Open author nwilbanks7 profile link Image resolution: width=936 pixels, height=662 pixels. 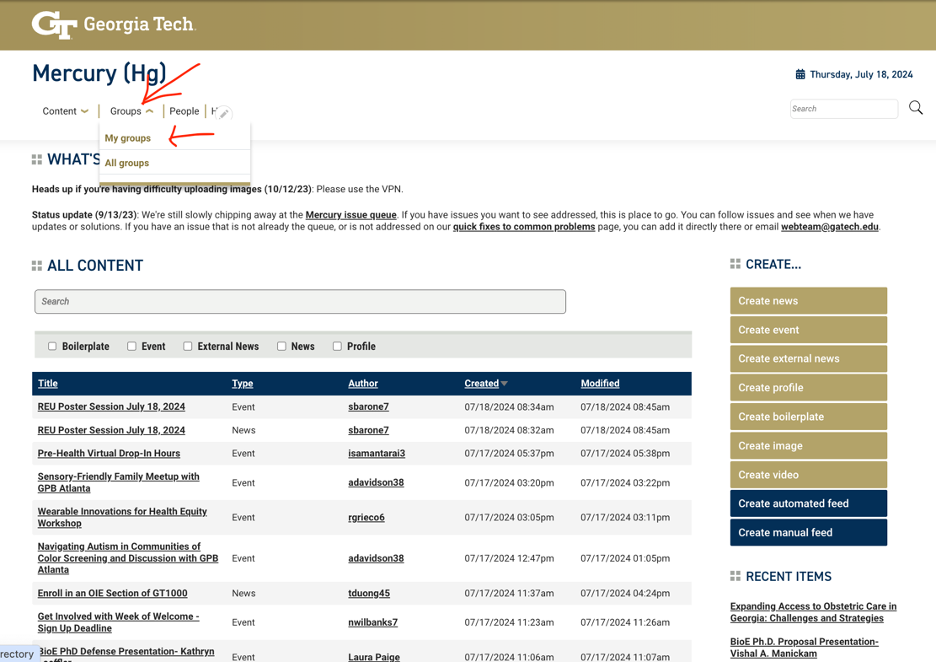tap(373, 622)
